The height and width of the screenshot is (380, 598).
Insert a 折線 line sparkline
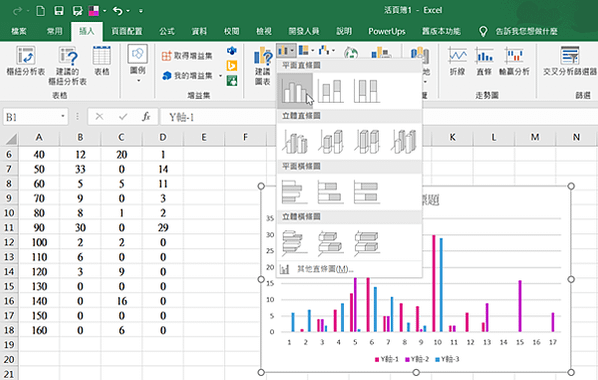point(457,61)
